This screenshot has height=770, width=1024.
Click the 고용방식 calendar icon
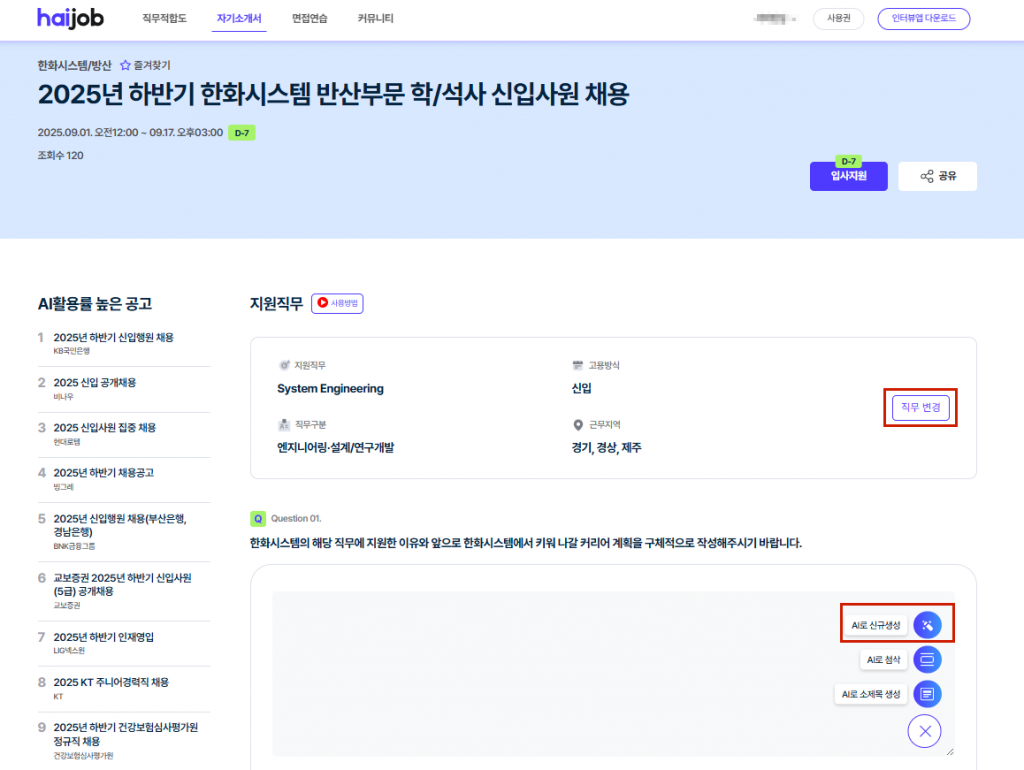pos(577,365)
